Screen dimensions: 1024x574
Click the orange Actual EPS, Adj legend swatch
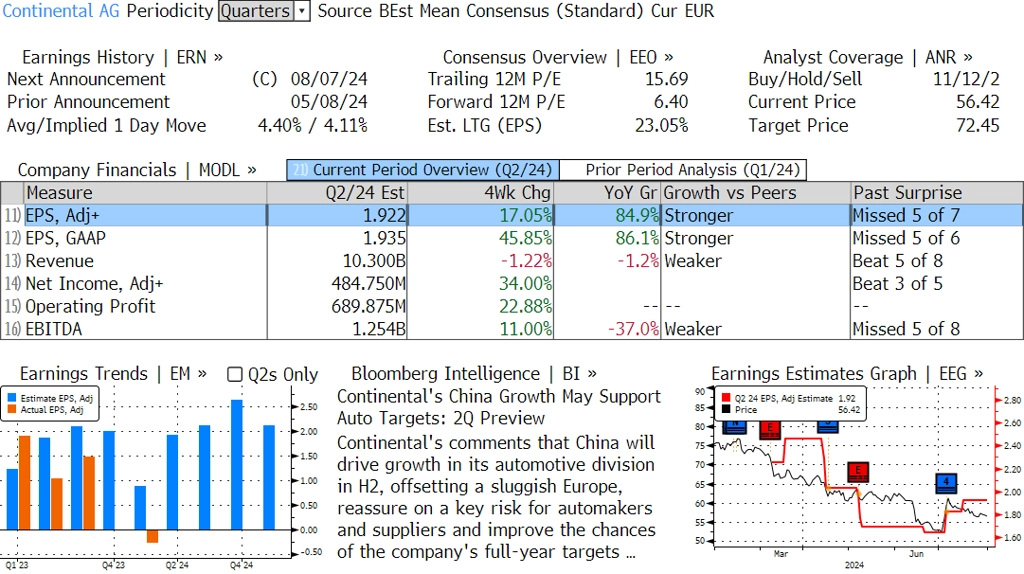click(12, 409)
